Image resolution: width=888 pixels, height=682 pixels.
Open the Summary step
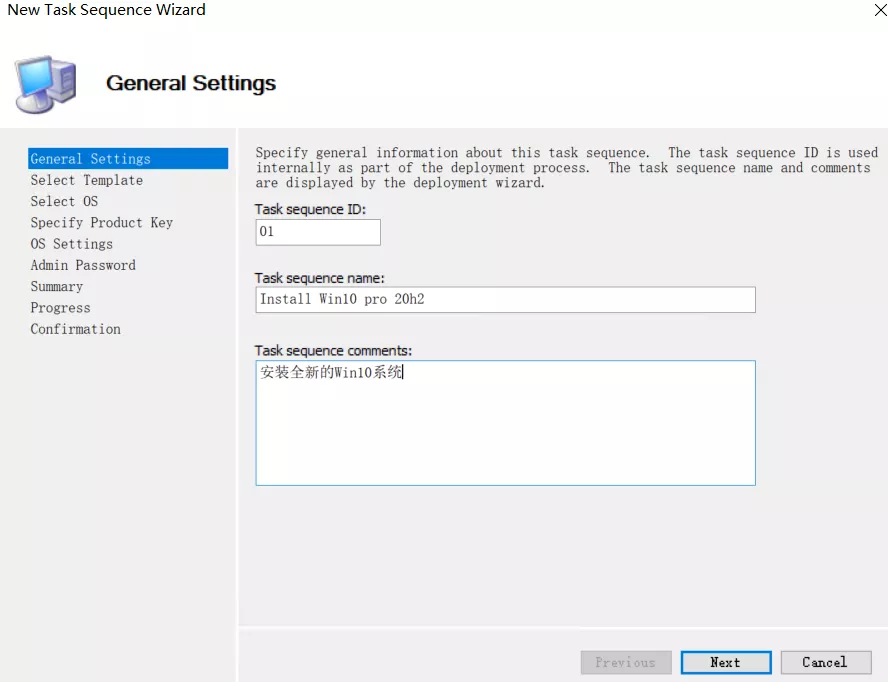(56, 286)
